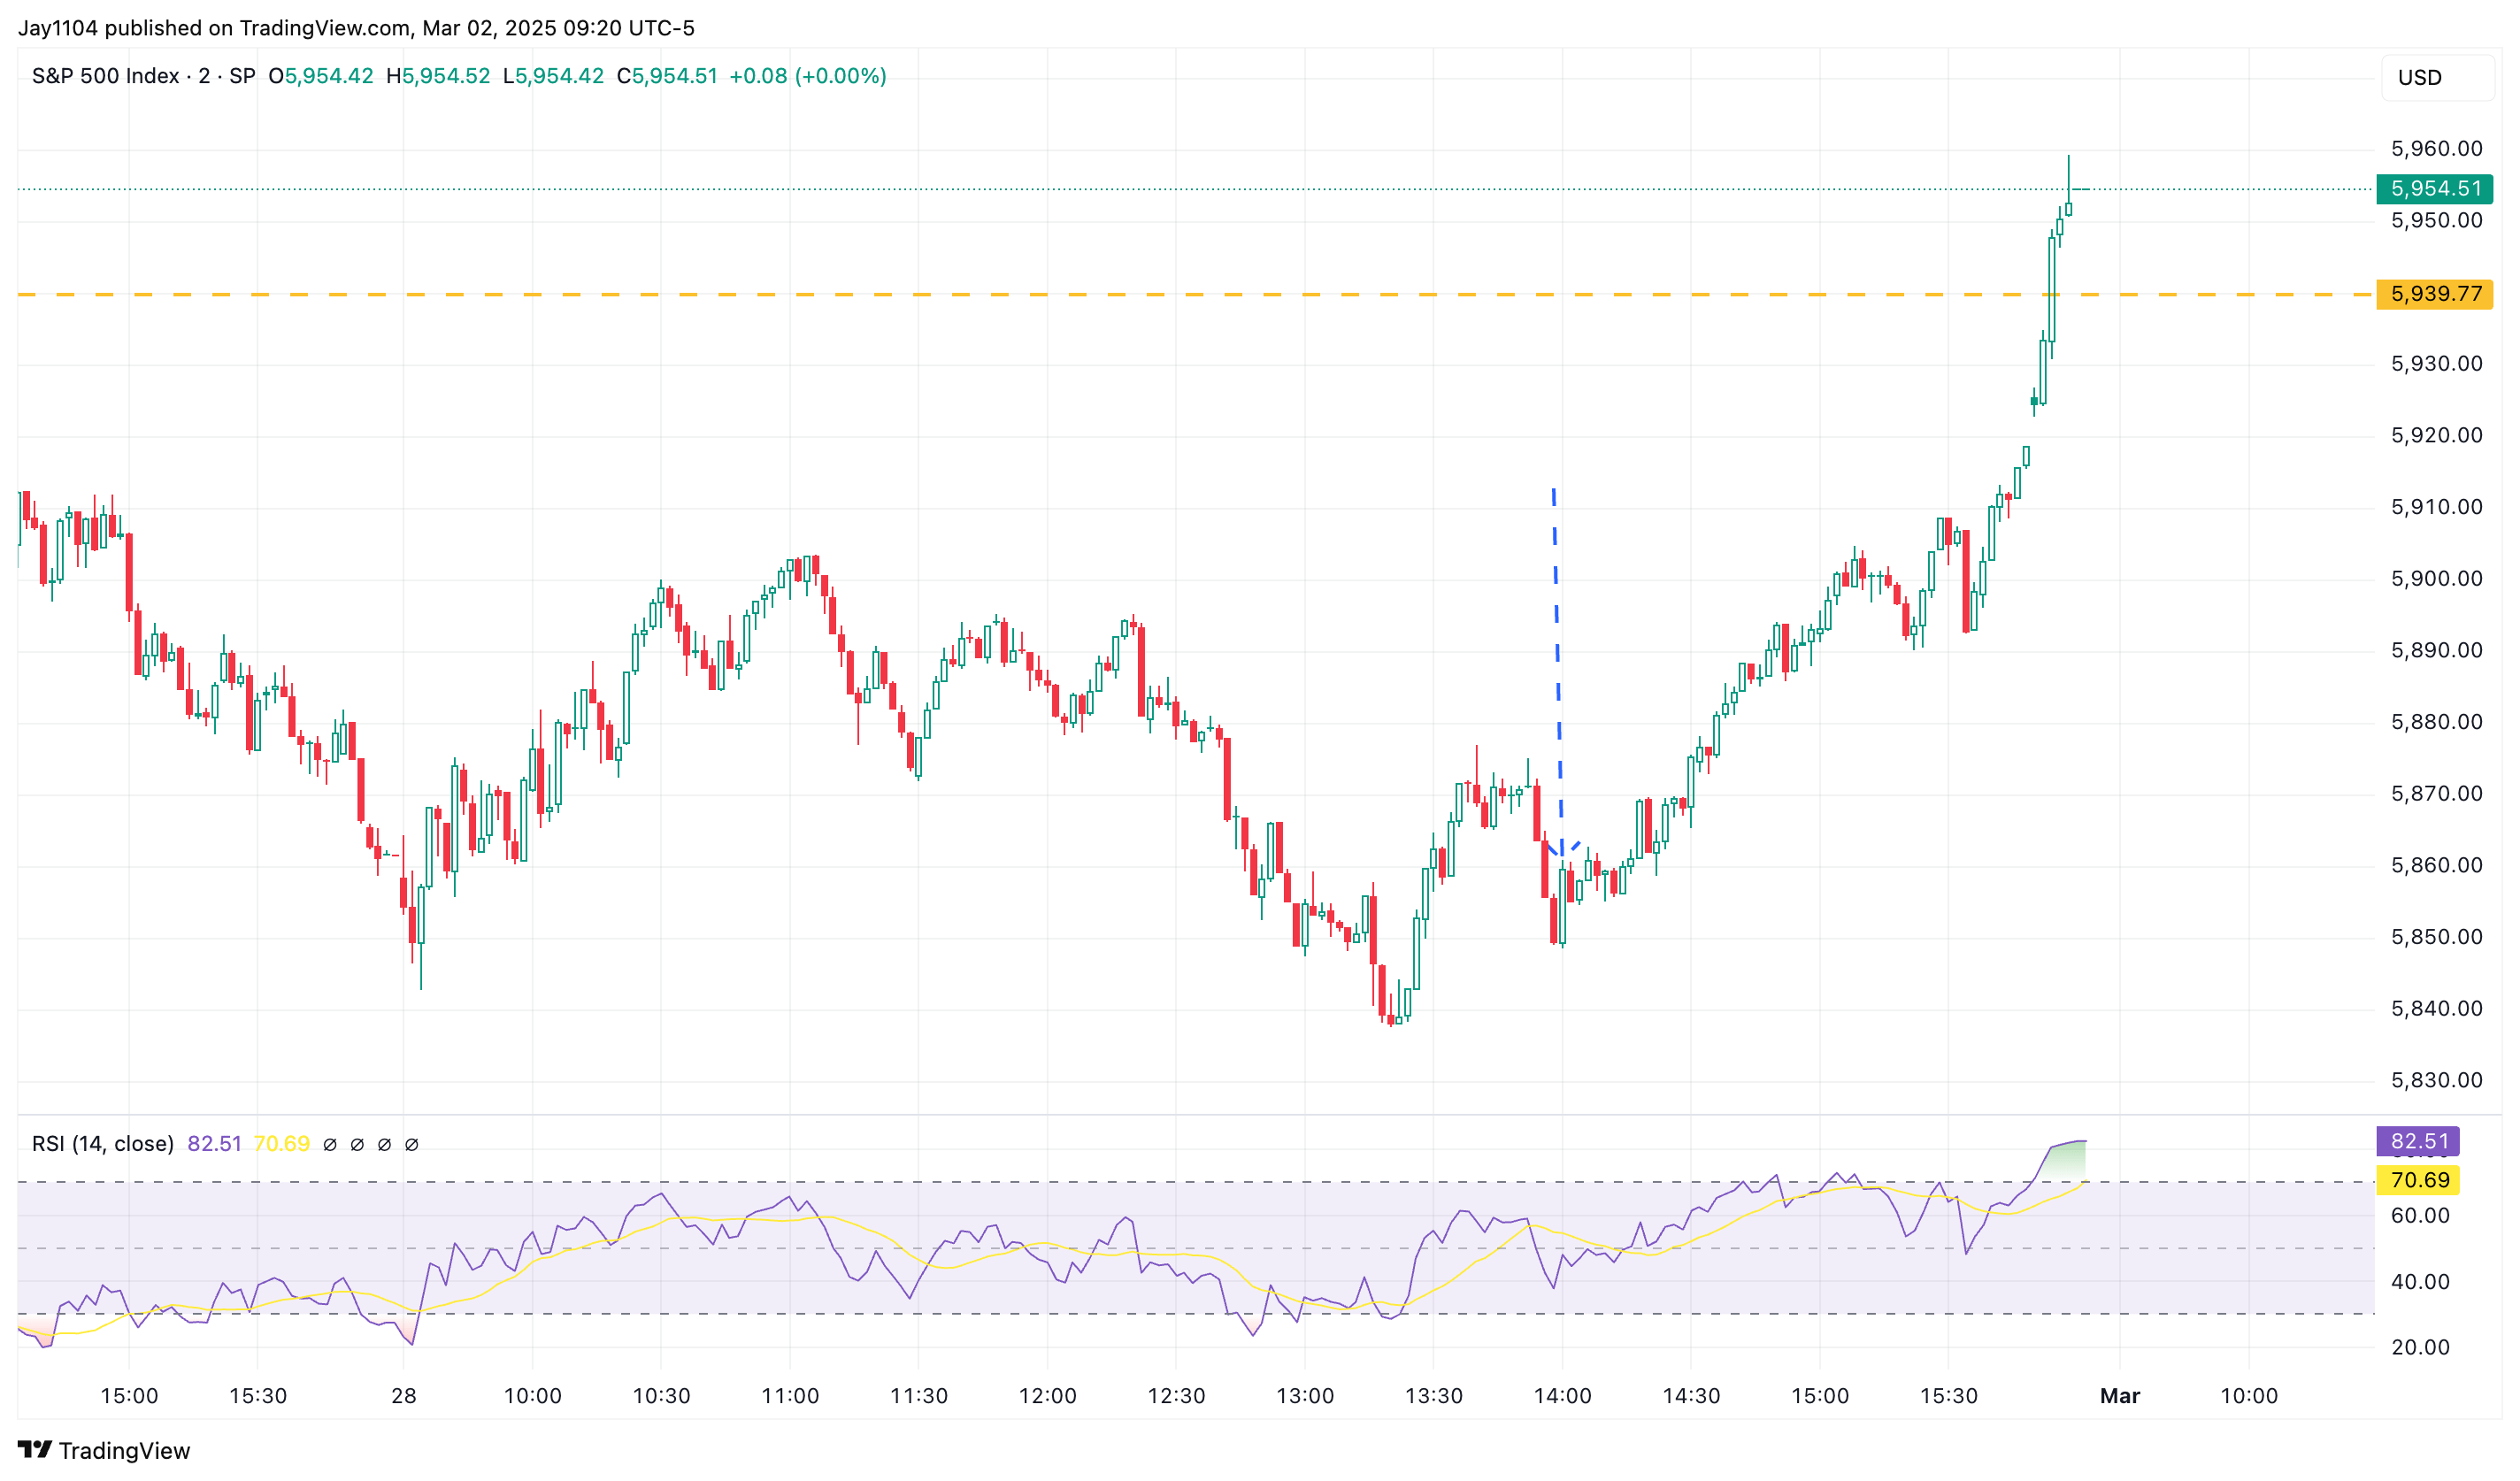The image size is (2520, 1481).
Task: Click the TradingView logo icon
Action: (x=35, y=1449)
